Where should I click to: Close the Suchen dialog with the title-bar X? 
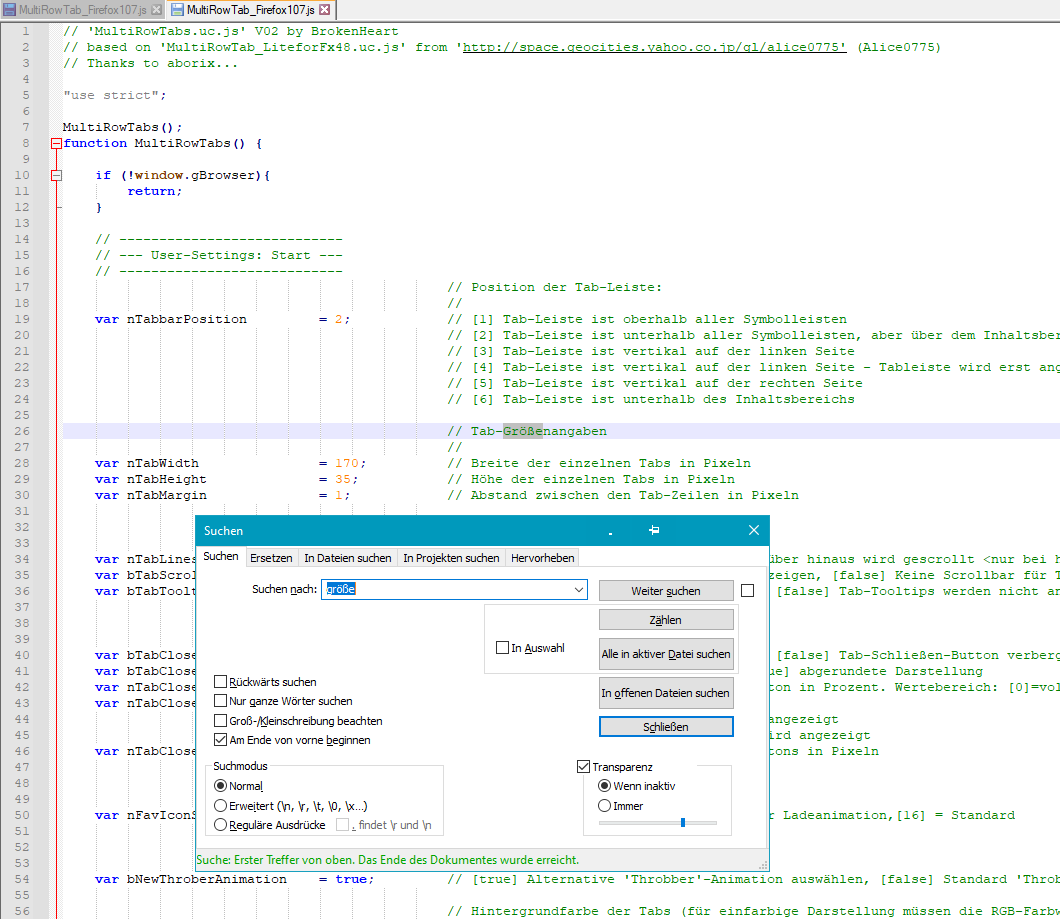(754, 530)
